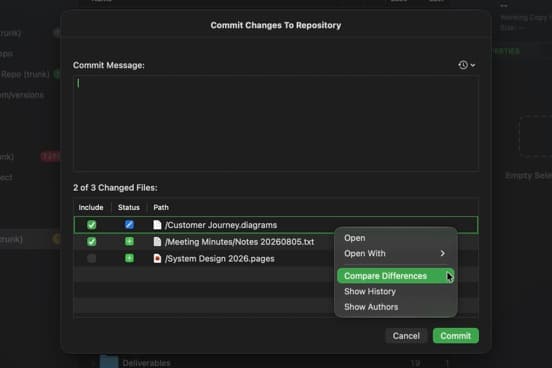
Task: Choose Open from the context menu
Action: coord(395,238)
